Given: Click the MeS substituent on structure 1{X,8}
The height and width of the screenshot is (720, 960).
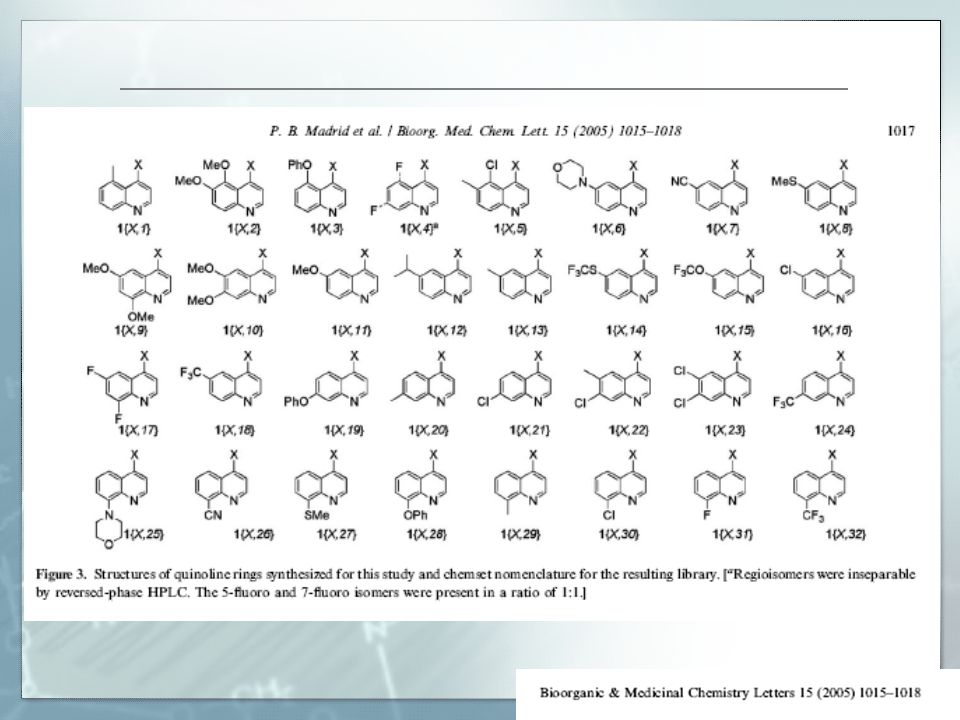Looking at the screenshot, I should pos(784,182).
